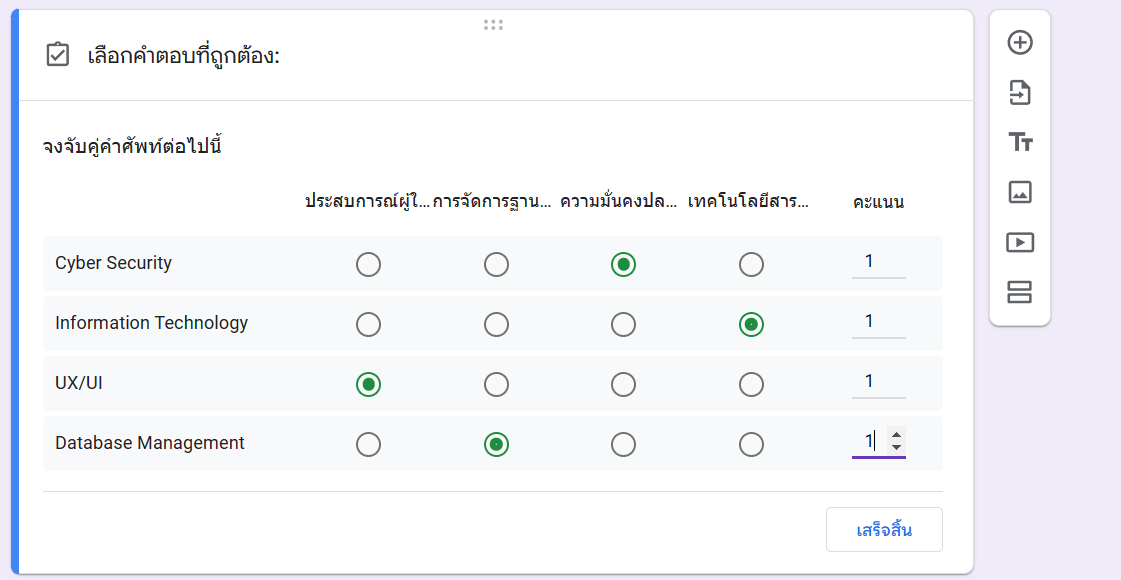Viewport: 1121px width, 580px height.
Task: Add a title and description block
Action: pos(1021,142)
